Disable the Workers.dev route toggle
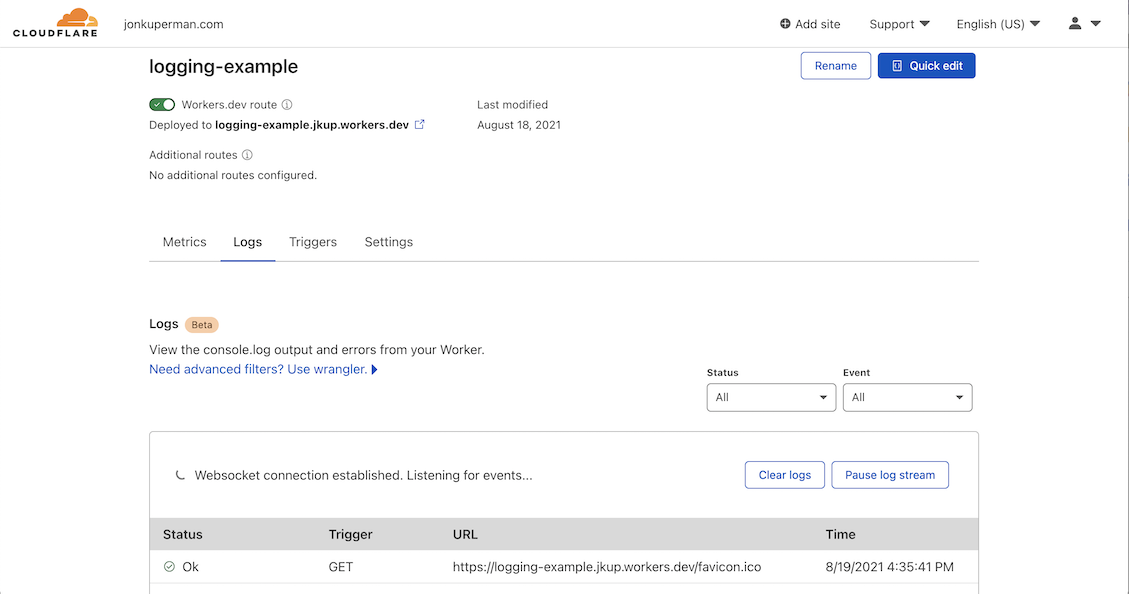Image resolution: width=1129 pixels, height=594 pixels. click(x=162, y=104)
